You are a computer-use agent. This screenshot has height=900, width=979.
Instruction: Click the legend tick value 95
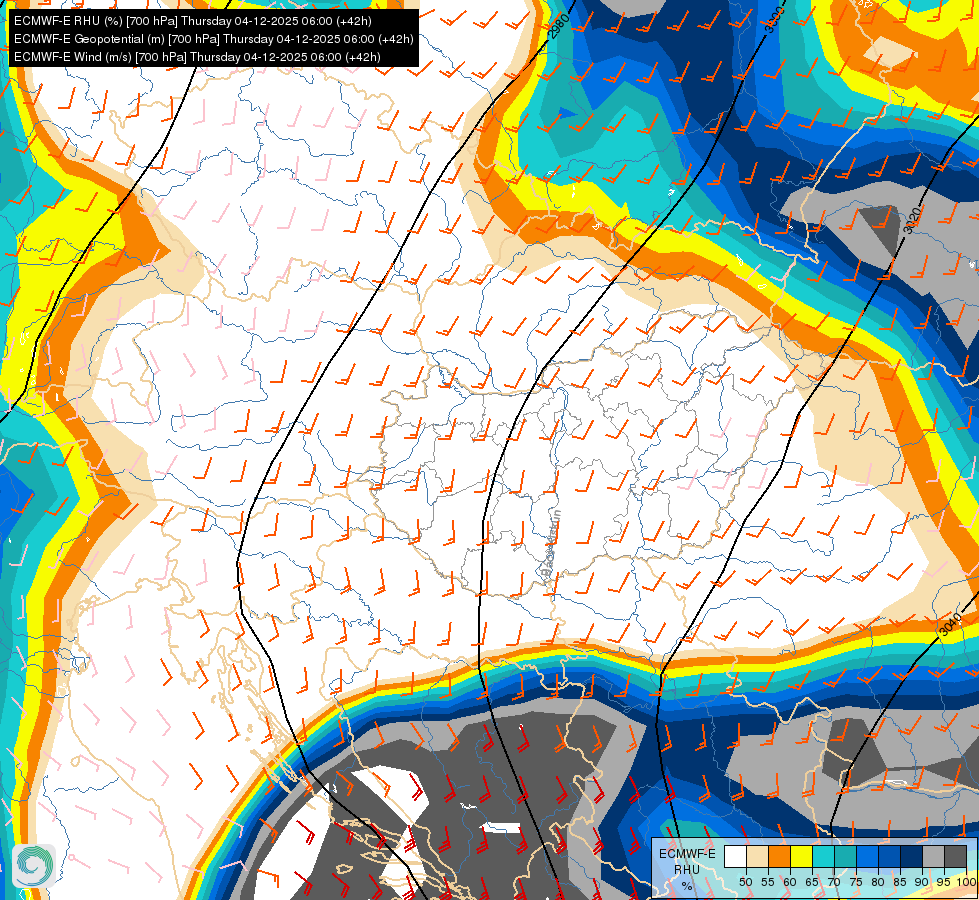pyautogui.click(x=944, y=882)
